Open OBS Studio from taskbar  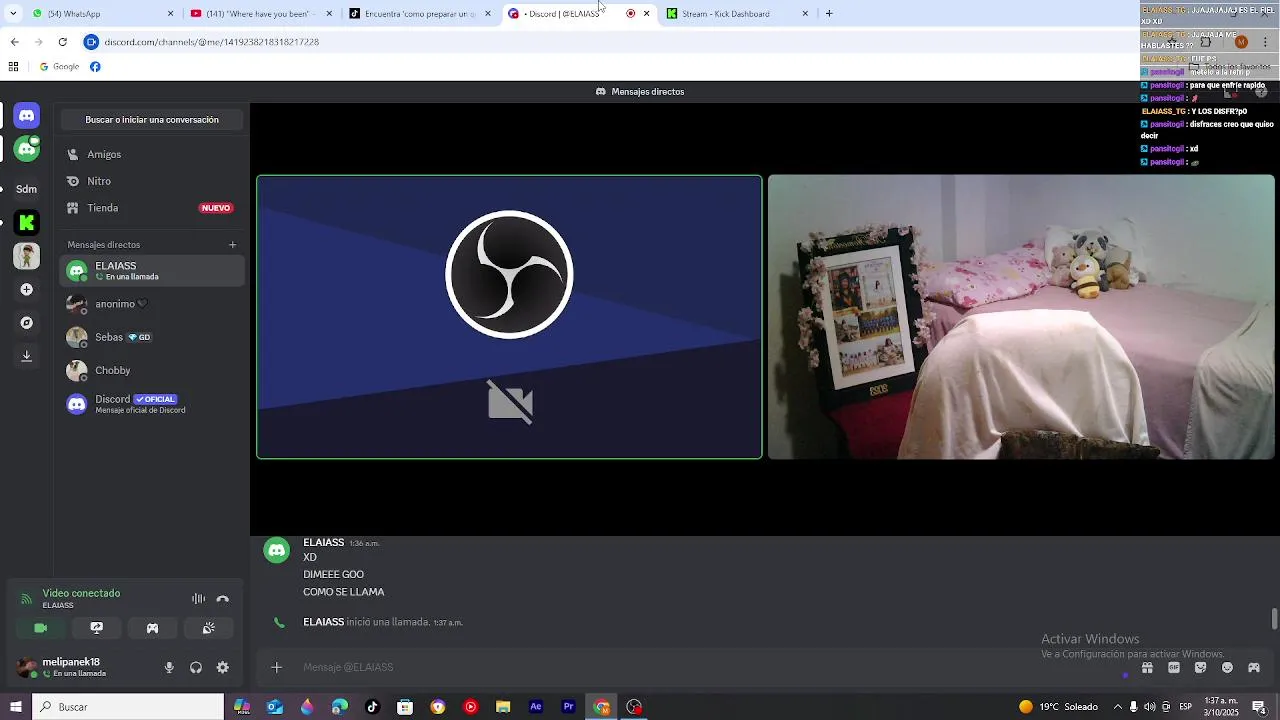(634, 707)
